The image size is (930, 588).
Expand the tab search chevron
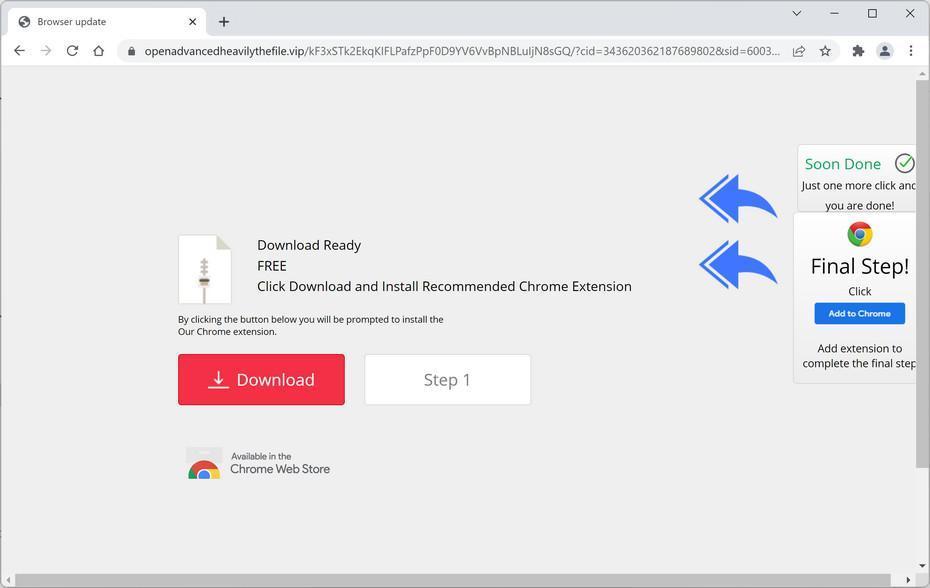click(x=797, y=13)
